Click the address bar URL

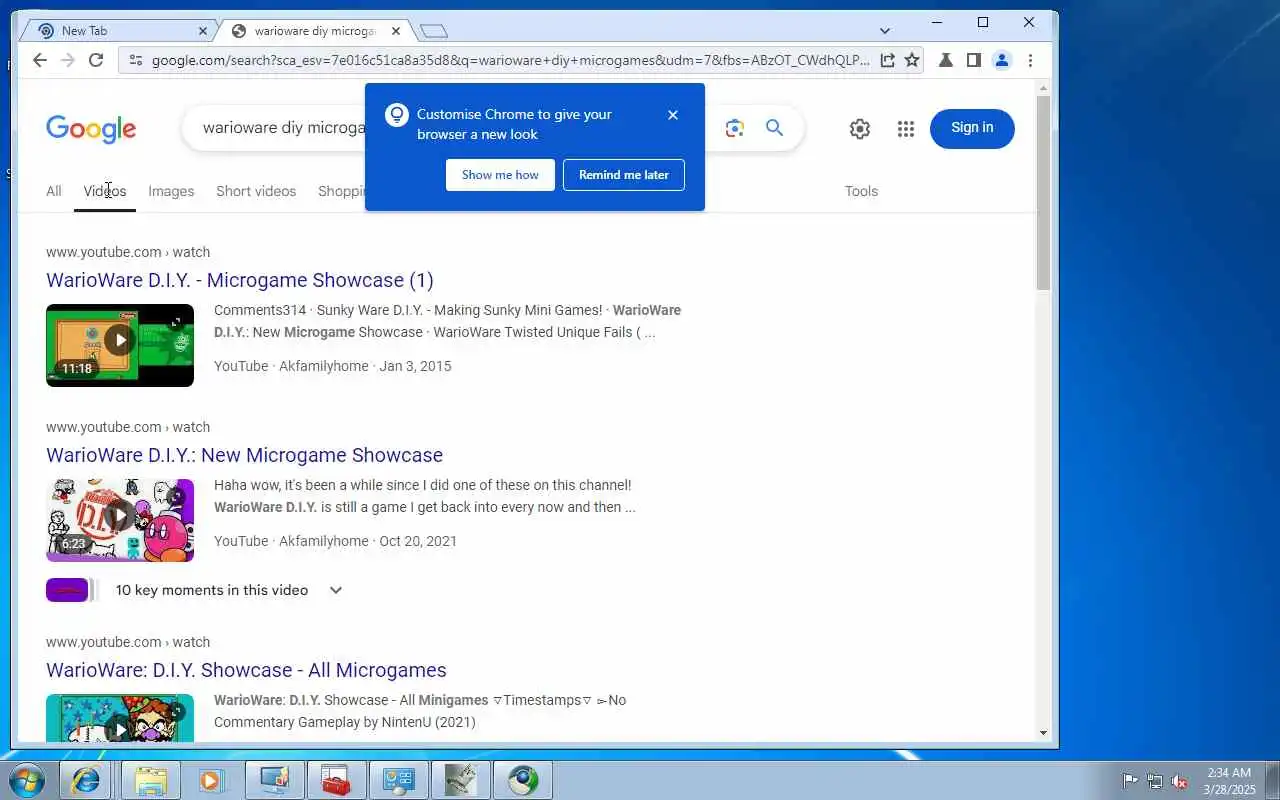pyautogui.click(x=510, y=60)
